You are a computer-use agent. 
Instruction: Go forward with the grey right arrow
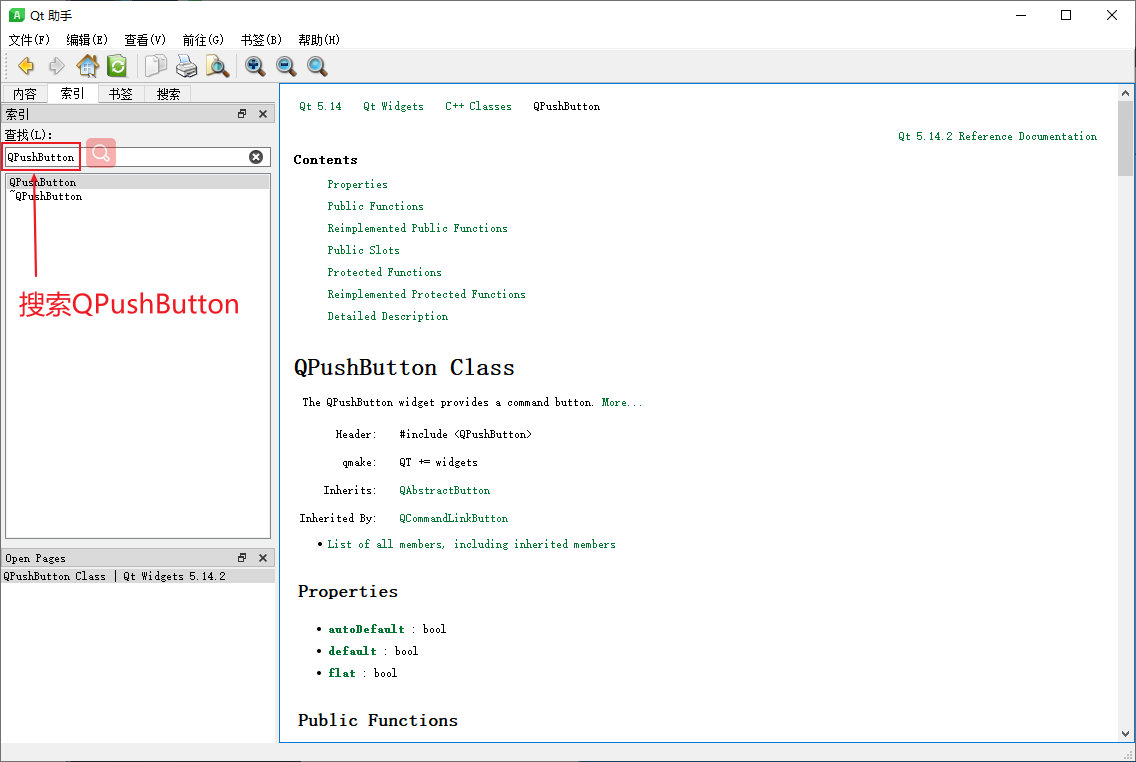[x=57, y=67]
